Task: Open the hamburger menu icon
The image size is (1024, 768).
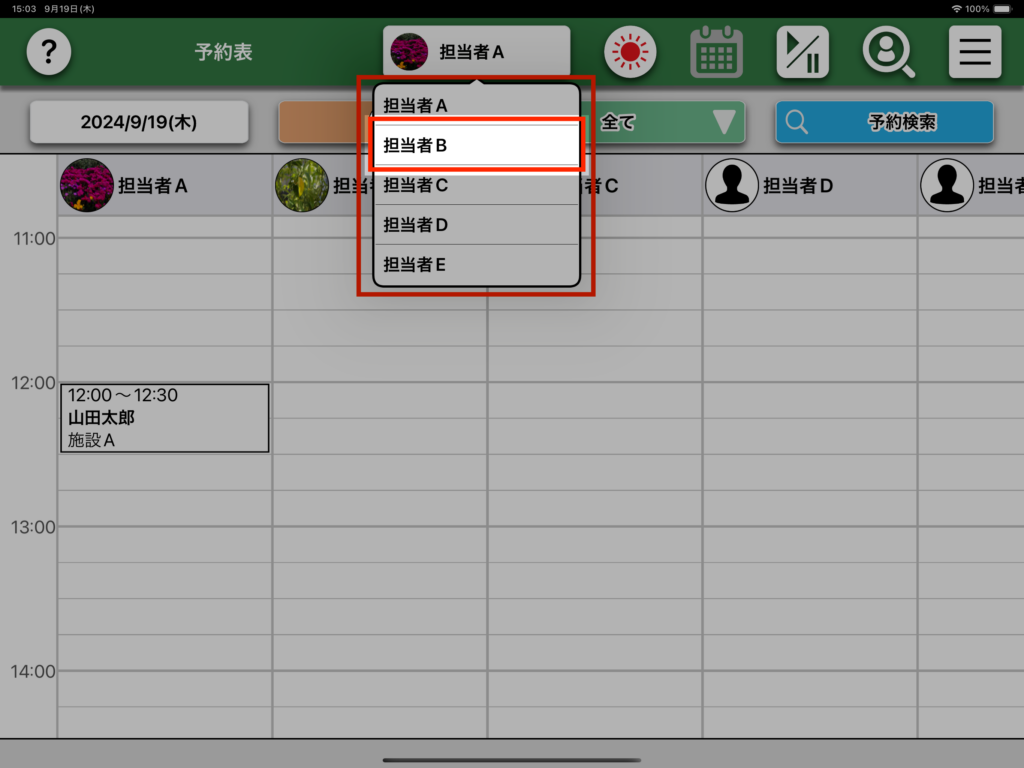Action: [974, 52]
